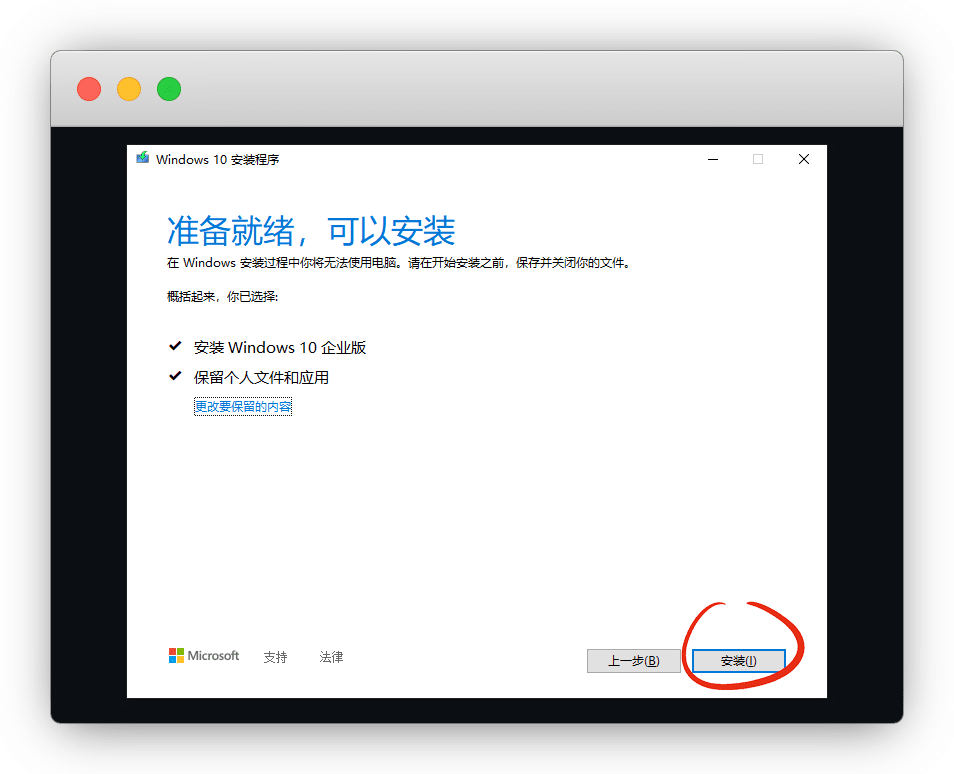Select the 保留个人文件和应用 text
The height and width of the screenshot is (774, 954).
coord(261,378)
